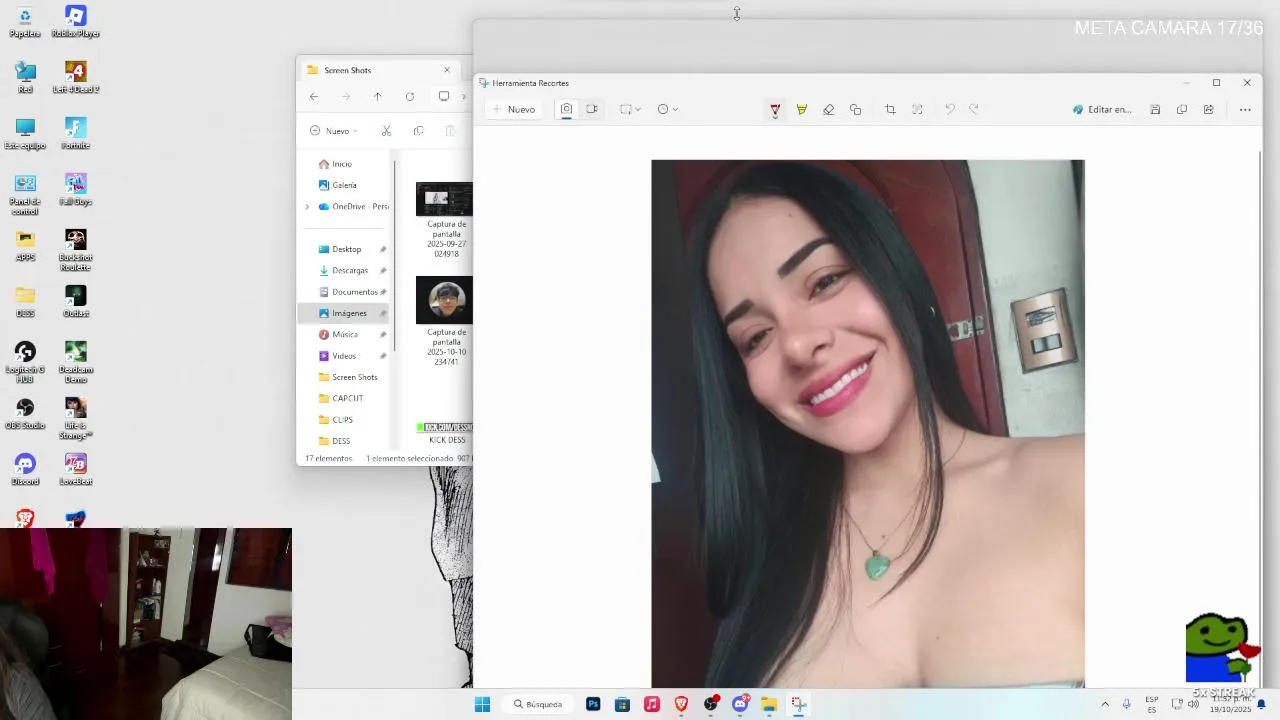Viewport: 1280px width, 720px height.
Task: Open the three-dot more options menu
Action: coord(1245,109)
